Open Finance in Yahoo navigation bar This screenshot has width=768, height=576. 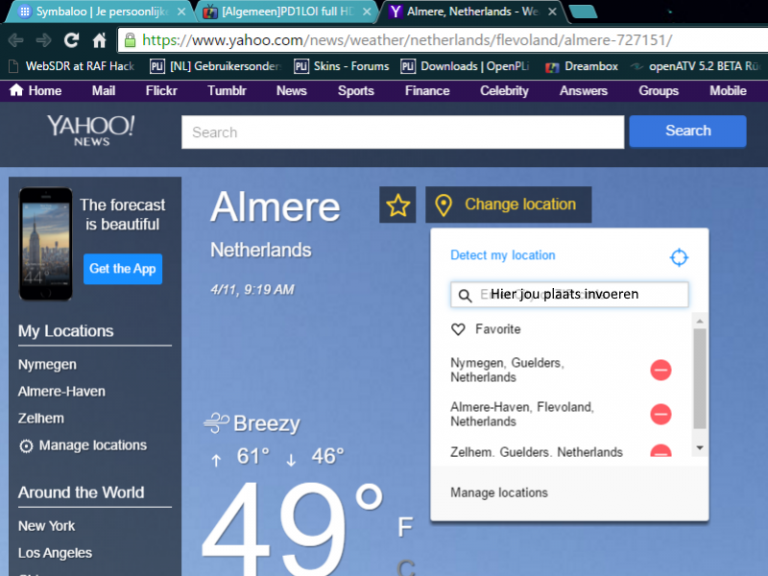pyautogui.click(x=427, y=91)
